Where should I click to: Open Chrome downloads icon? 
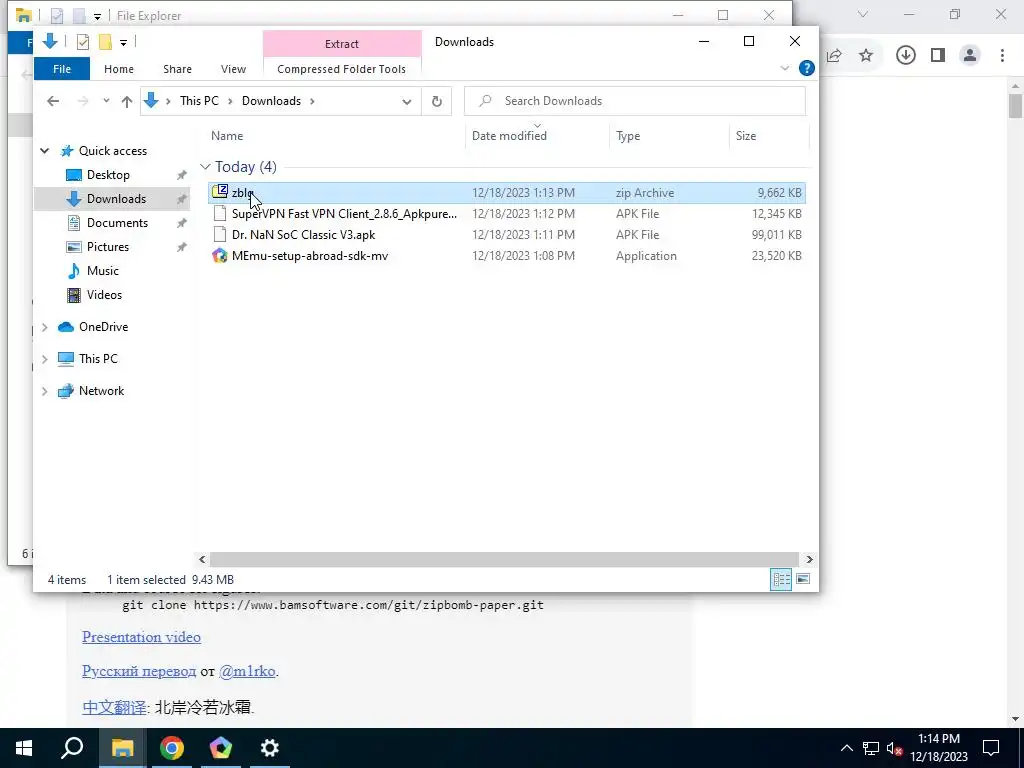tap(905, 56)
